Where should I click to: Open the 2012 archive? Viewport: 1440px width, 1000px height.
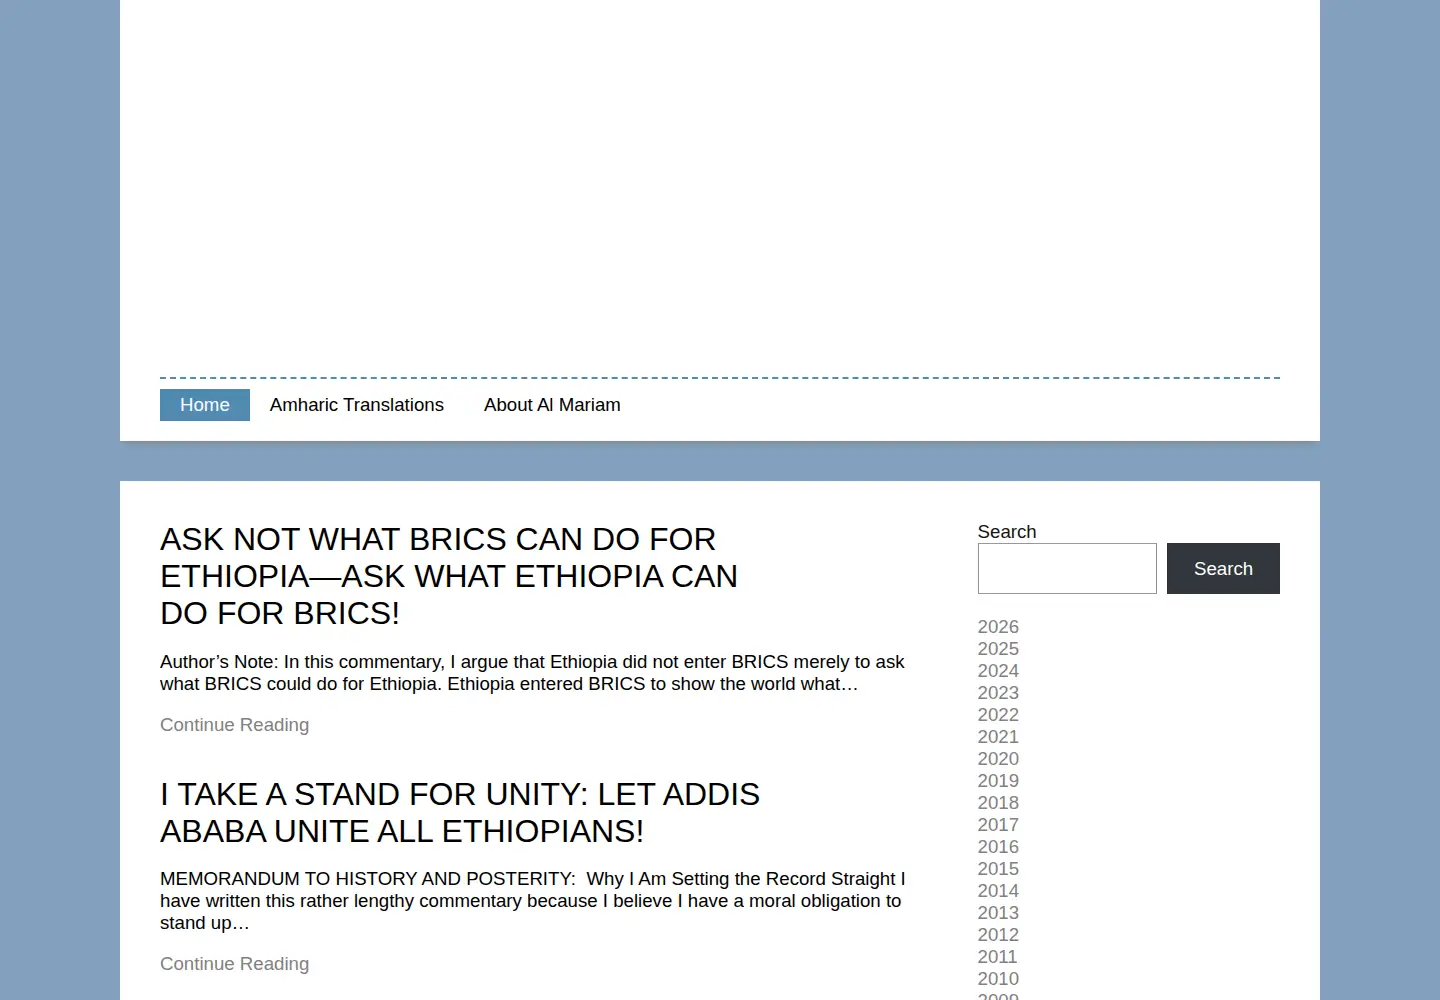point(998,935)
